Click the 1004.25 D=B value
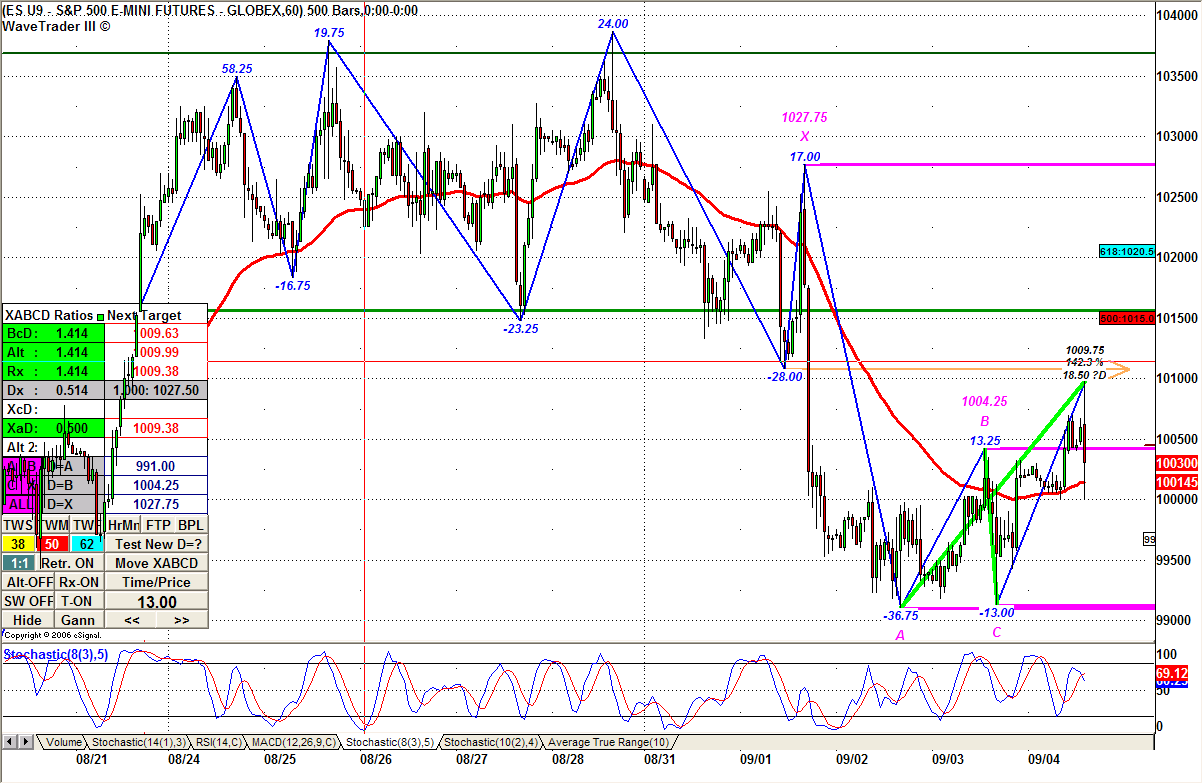The width and height of the screenshot is (1203, 784). point(157,485)
